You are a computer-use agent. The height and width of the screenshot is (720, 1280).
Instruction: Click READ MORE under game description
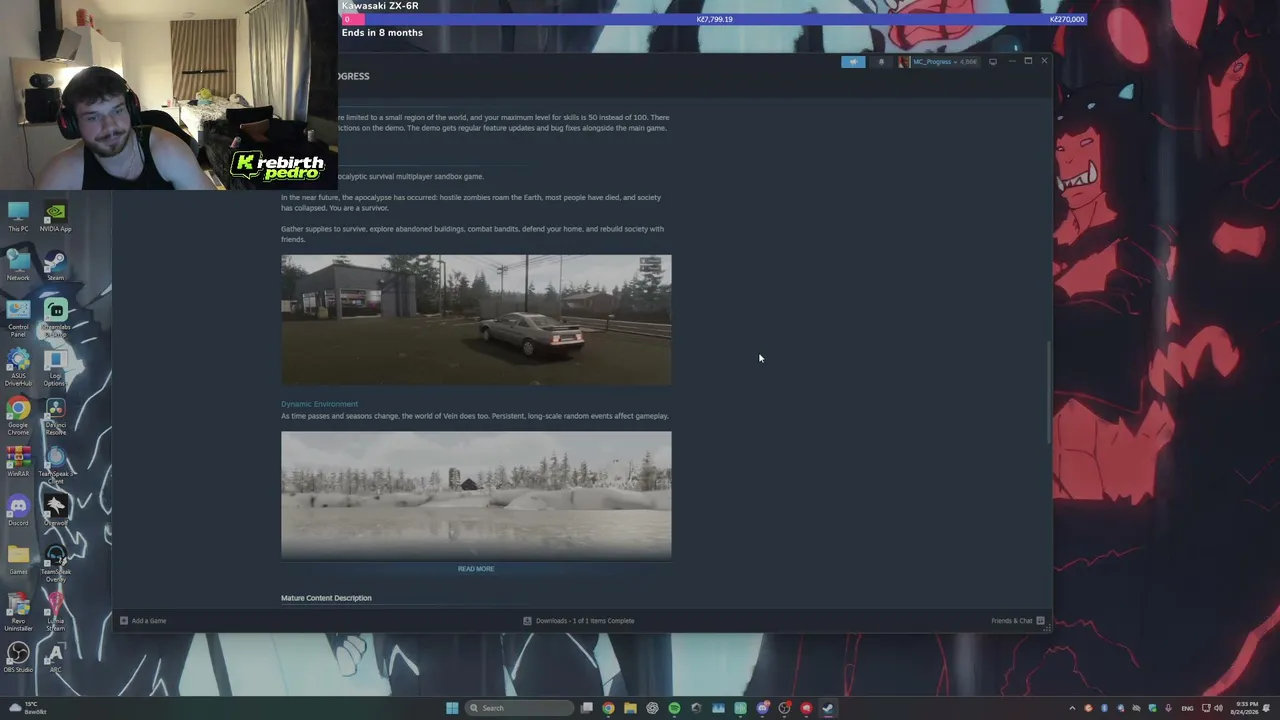(x=476, y=569)
